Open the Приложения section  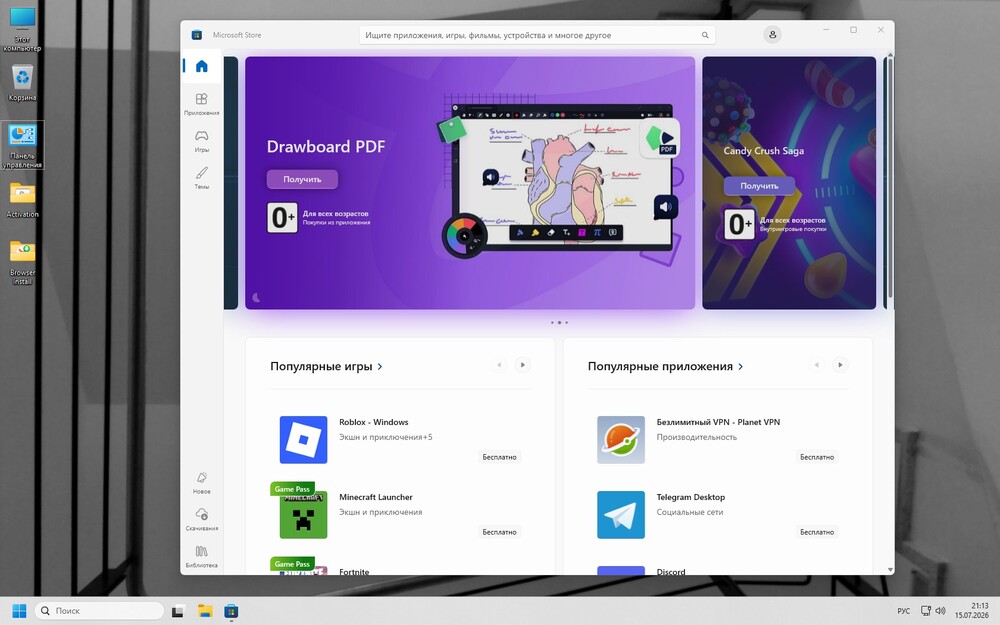tap(202, 103)
